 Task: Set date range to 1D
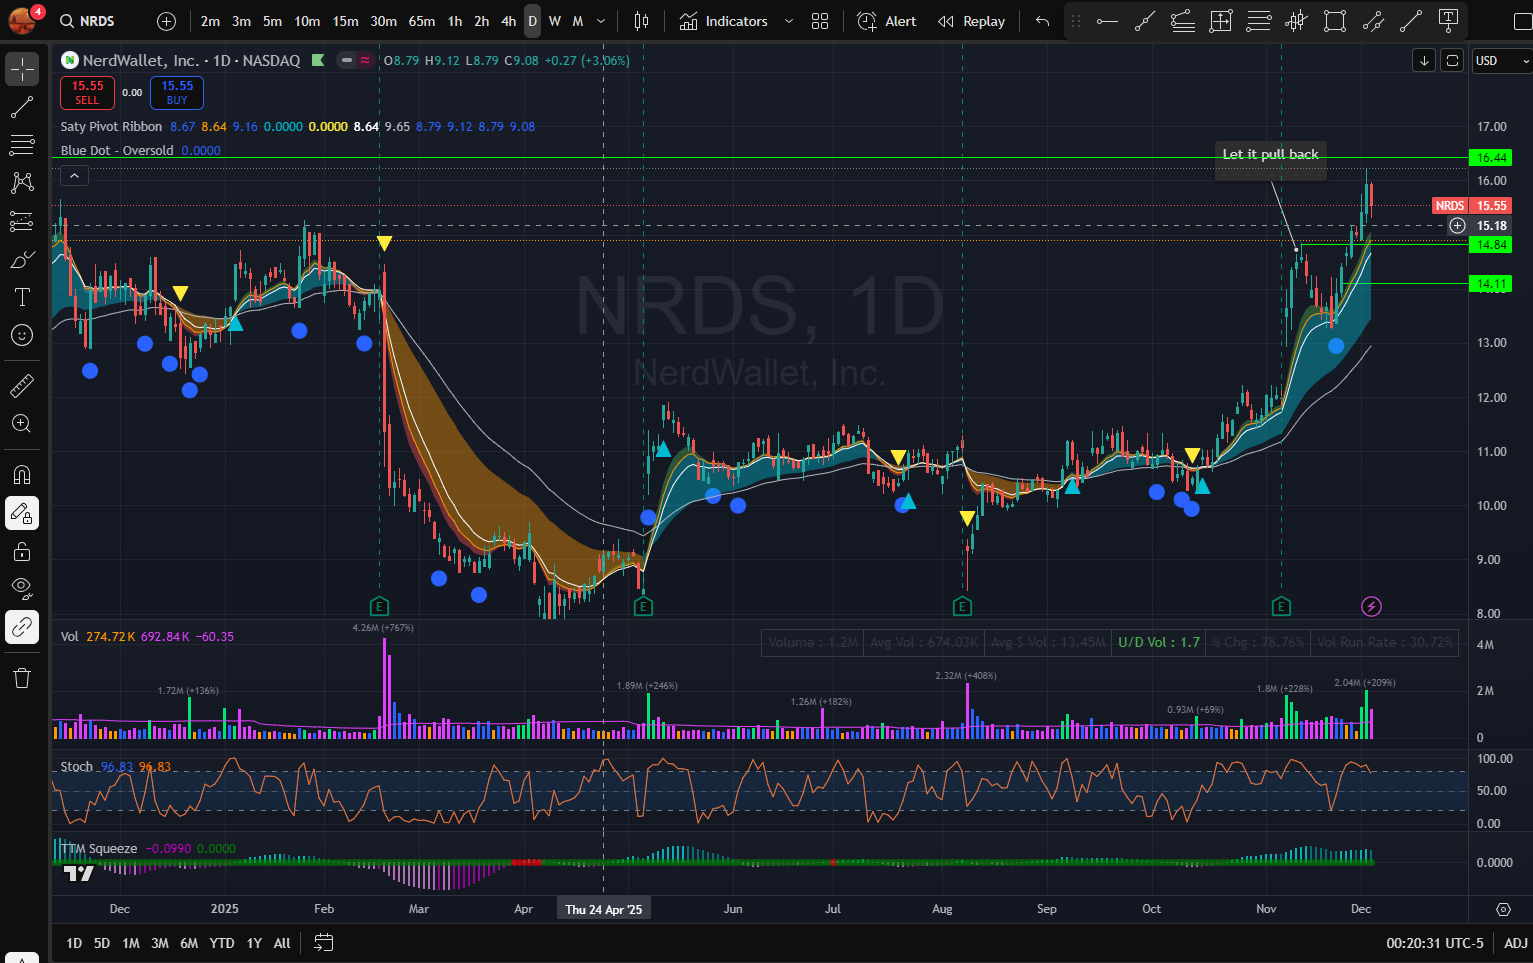pyautogui.click(x=74, y=943)
